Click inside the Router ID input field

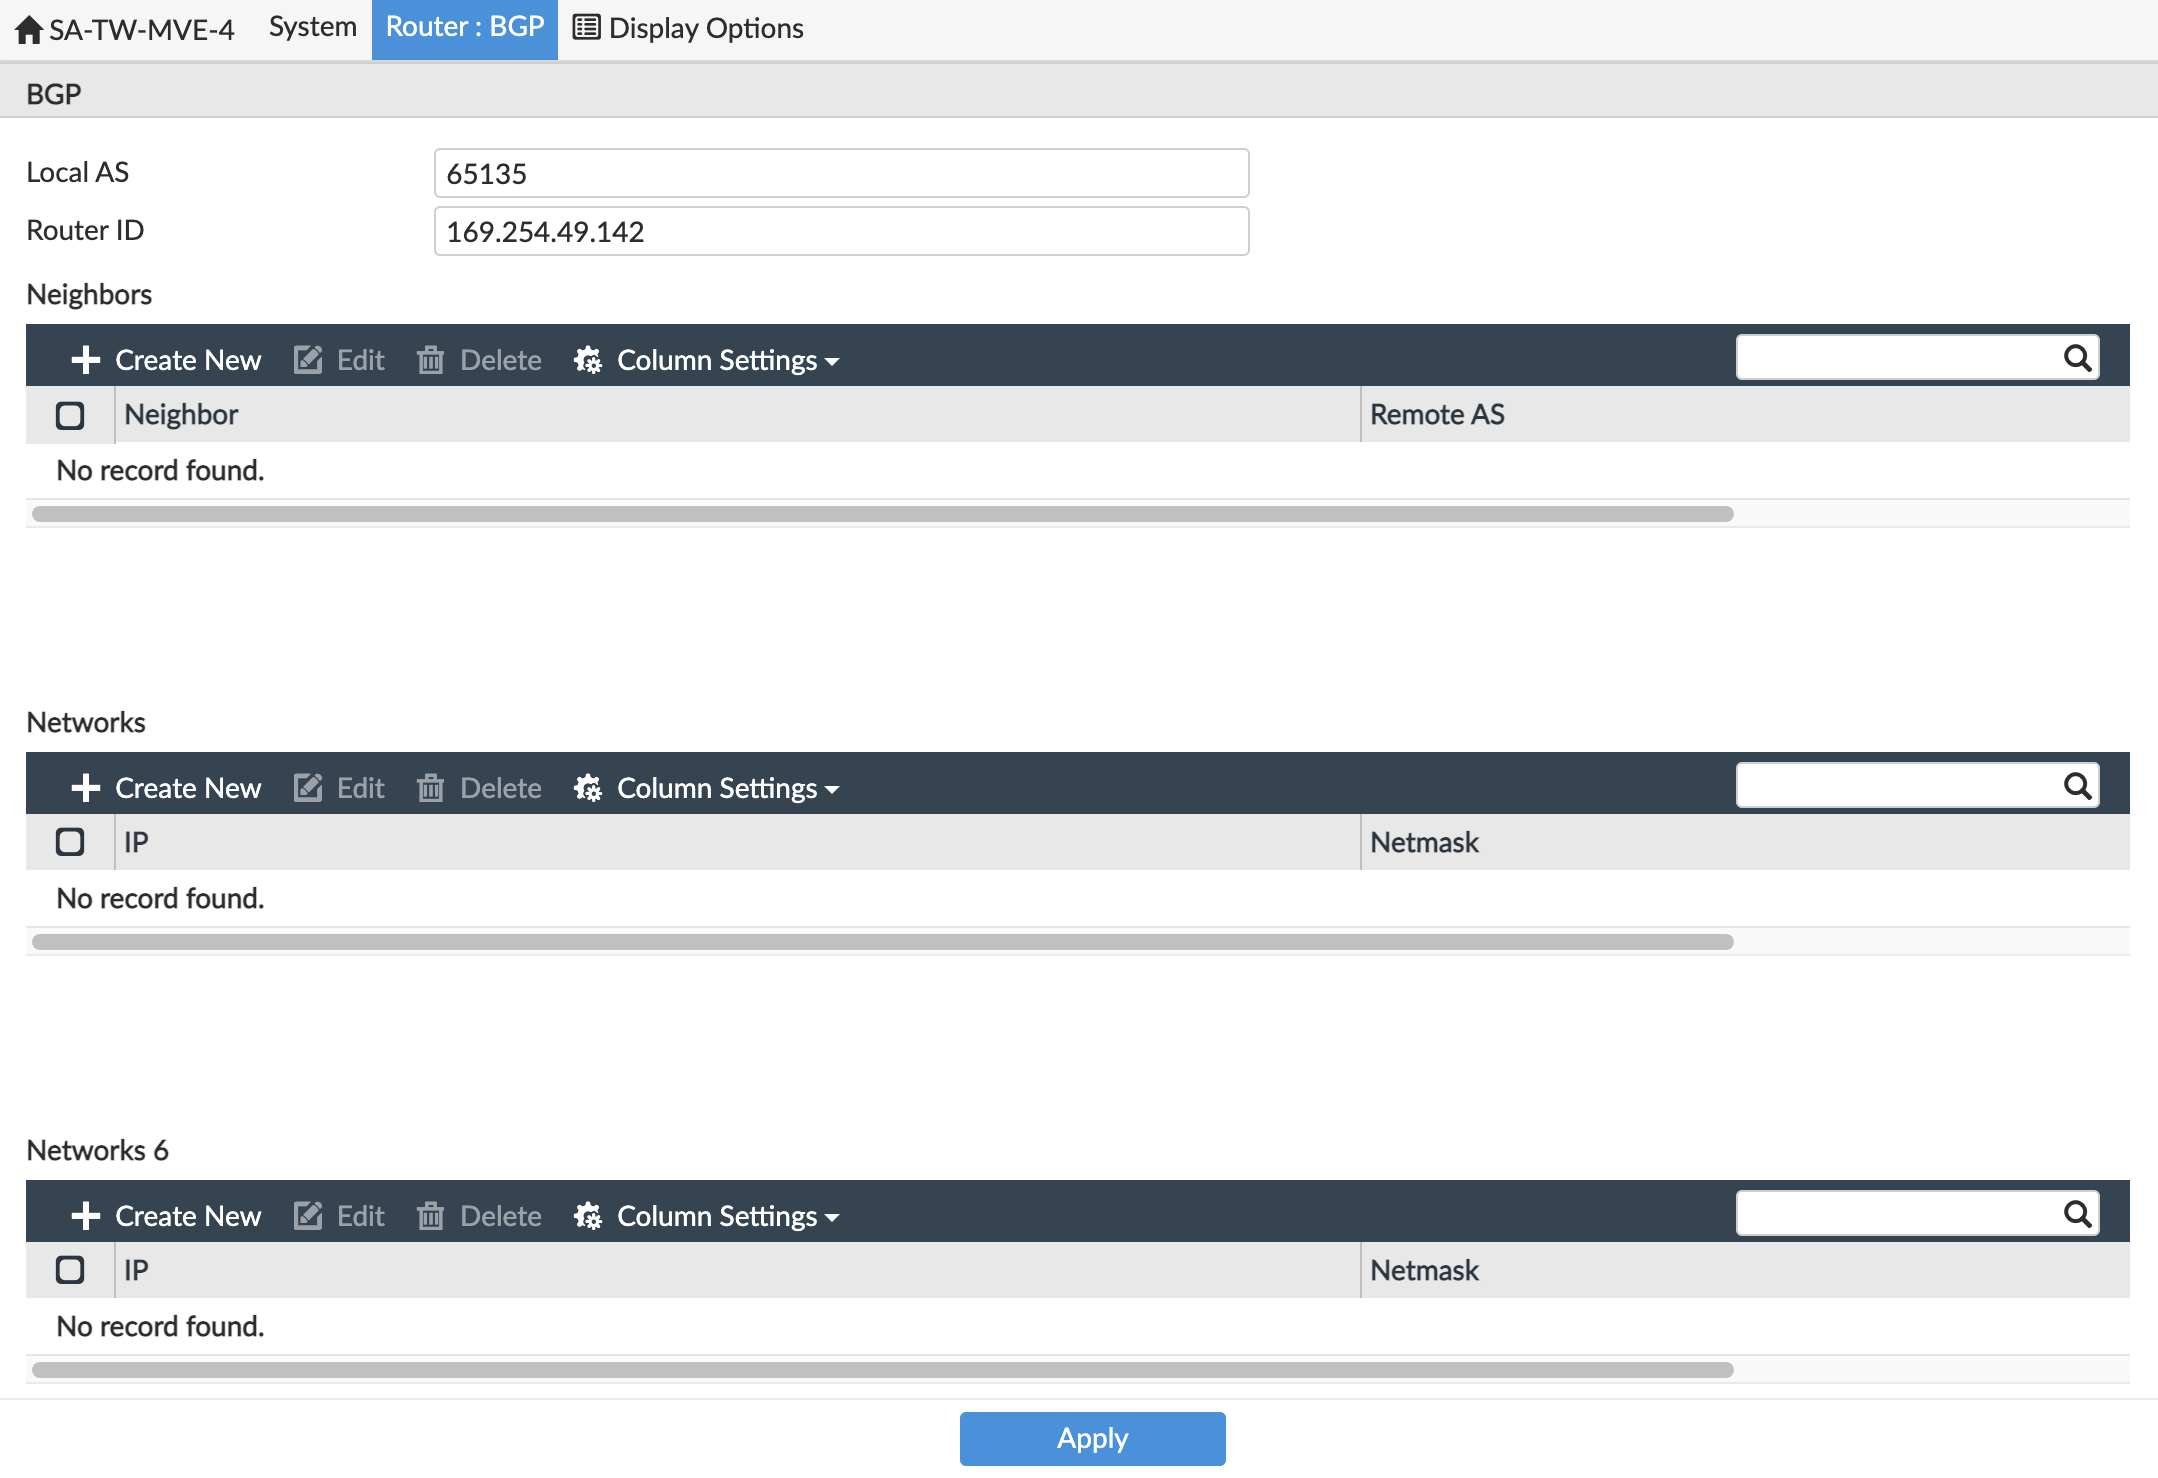pos(840,231)
